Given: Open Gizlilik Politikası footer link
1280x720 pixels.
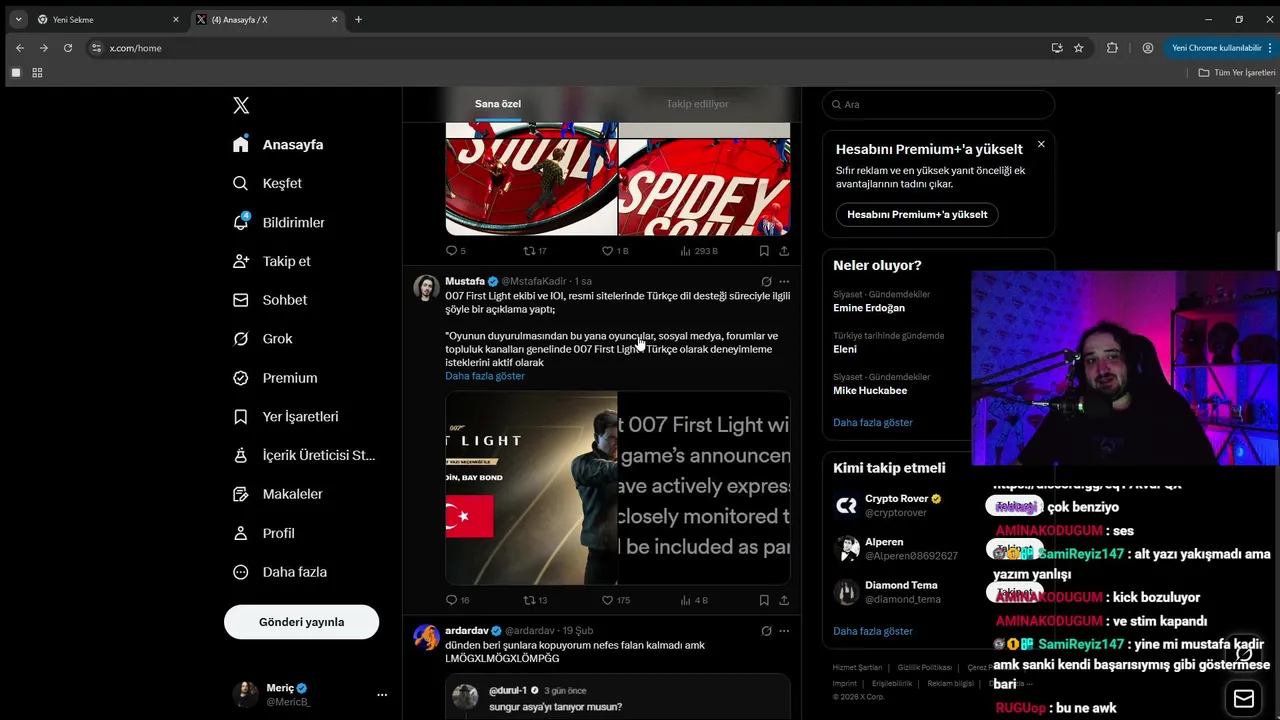Looking at the screenshot, I should click(924, 667).
